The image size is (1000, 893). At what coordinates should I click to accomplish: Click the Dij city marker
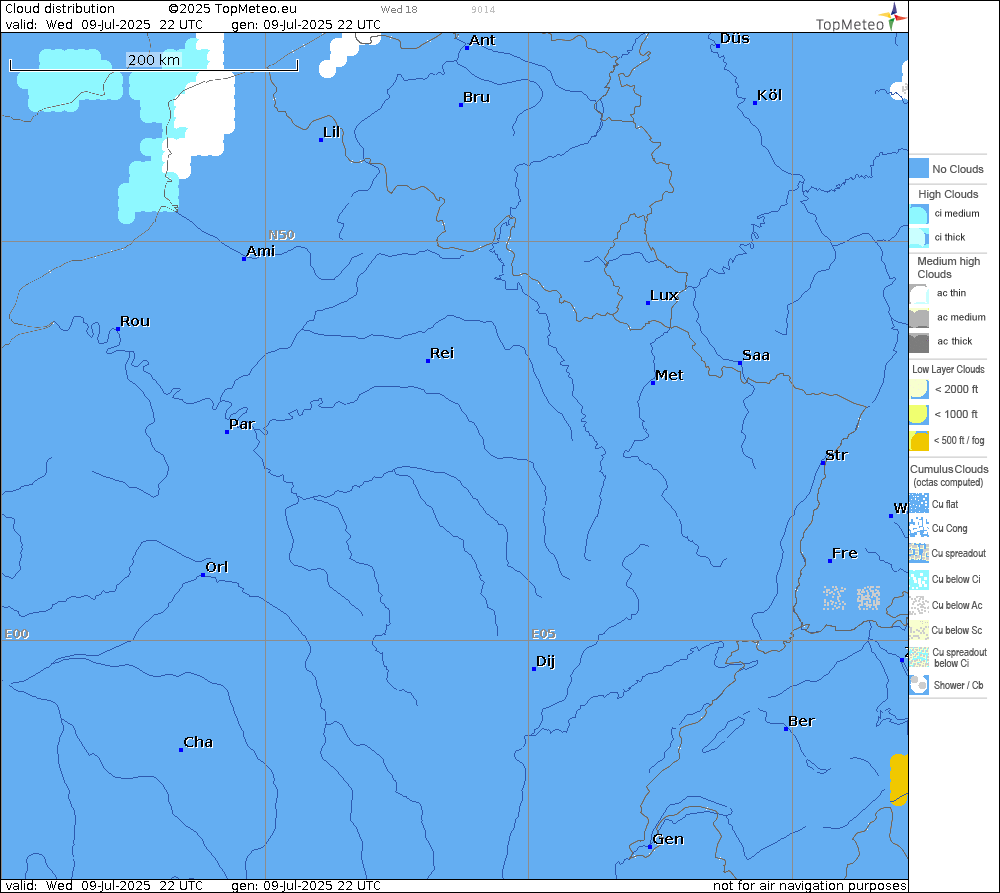(x=534, y=668)
